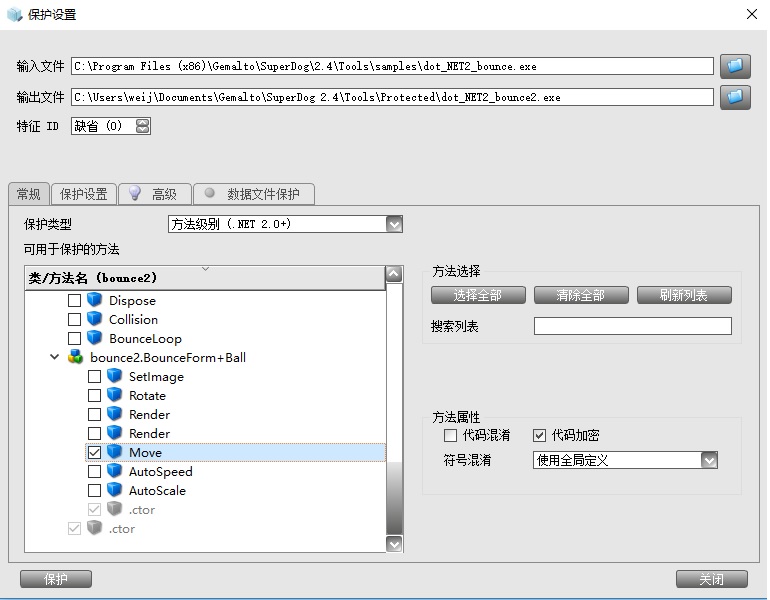
Task: Enable the 代码混淆 checkbox
Action: (x=450, y=436)
